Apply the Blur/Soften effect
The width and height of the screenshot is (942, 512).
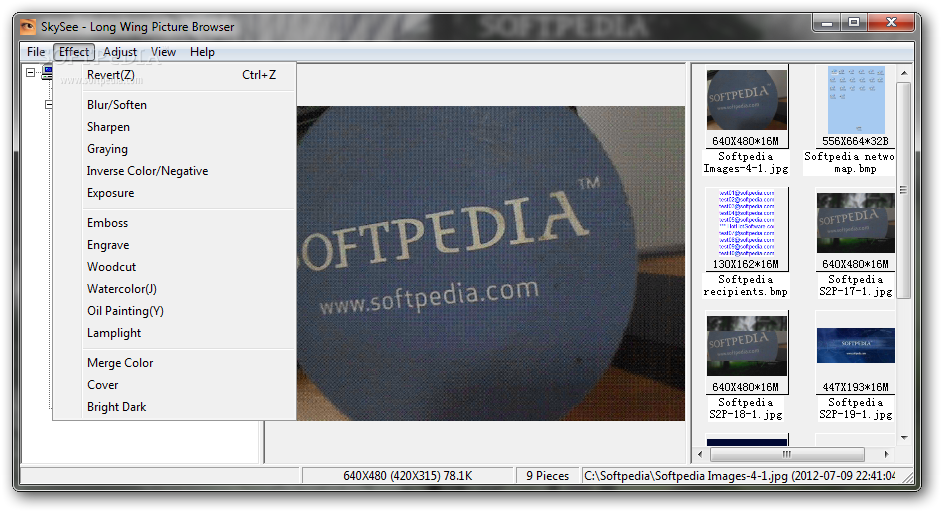coord(174,105)
